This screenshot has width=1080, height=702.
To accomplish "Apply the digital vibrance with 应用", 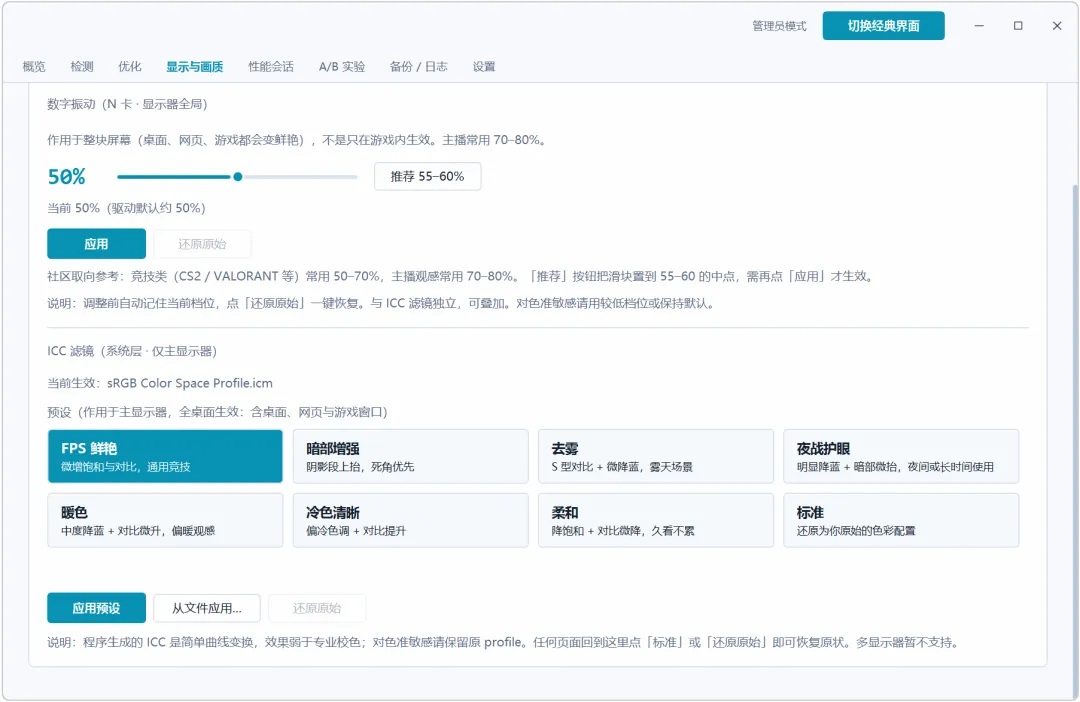I will [96, 244].
